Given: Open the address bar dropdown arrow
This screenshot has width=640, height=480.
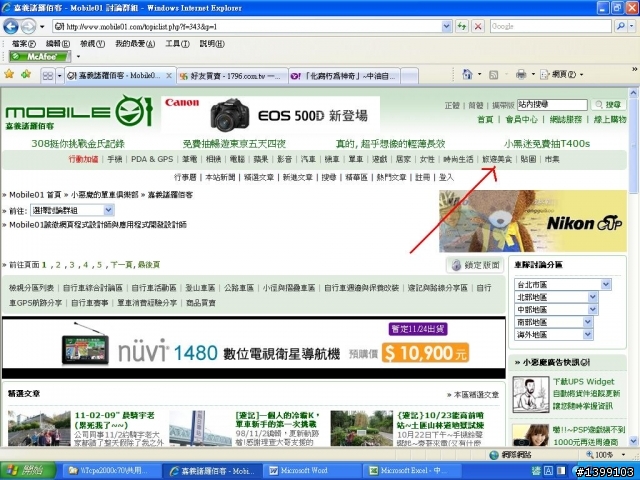Looking at the screenshot, I should click(x=447, y=27).
